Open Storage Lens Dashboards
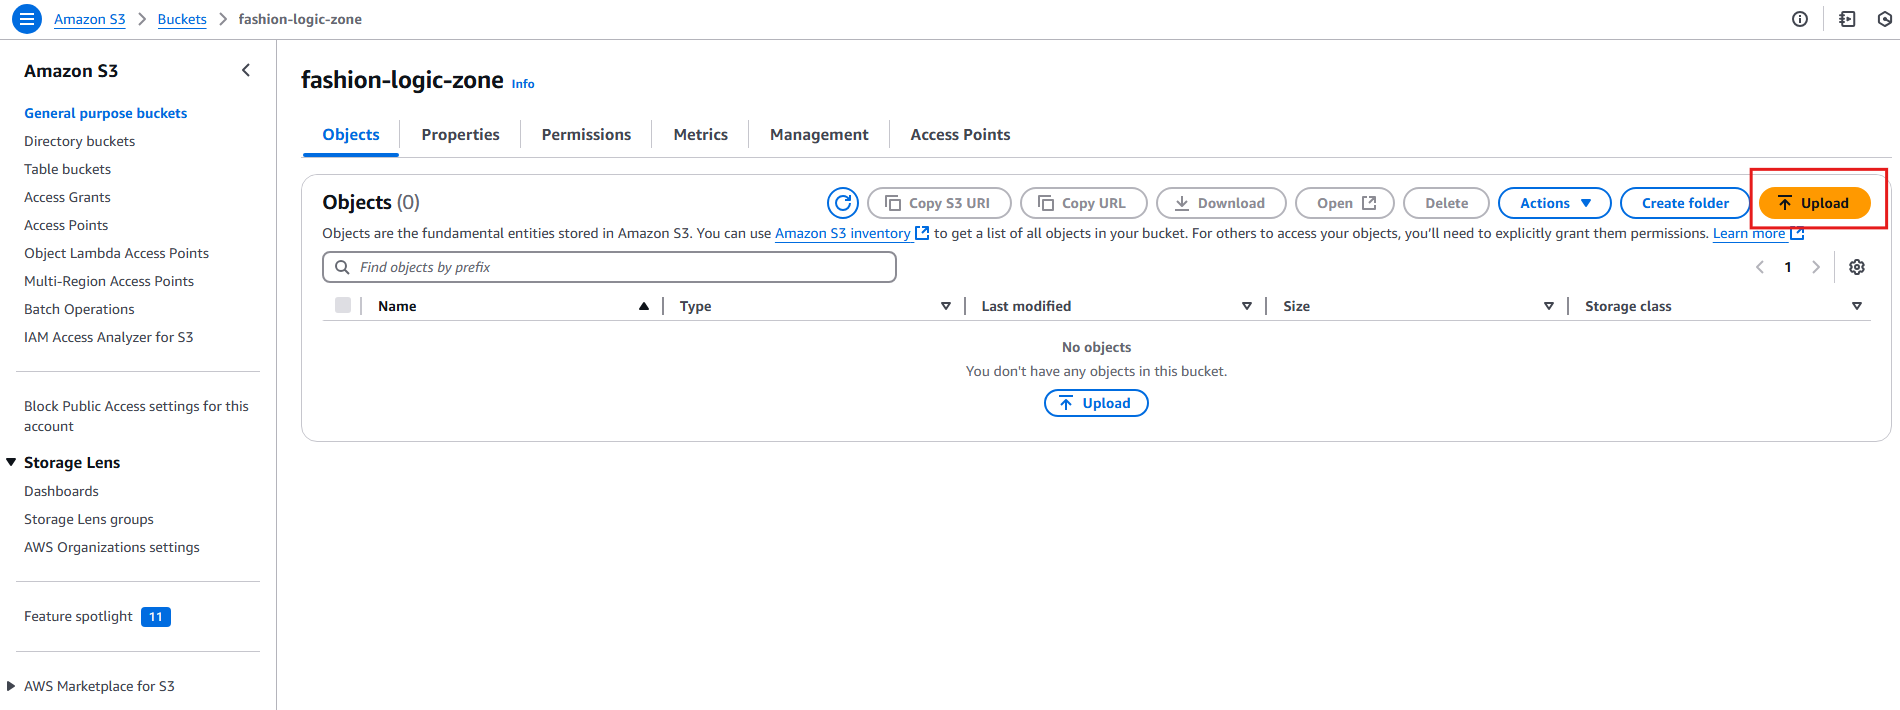Screen dimensions: 1900x710 click(x=61, y=491)
